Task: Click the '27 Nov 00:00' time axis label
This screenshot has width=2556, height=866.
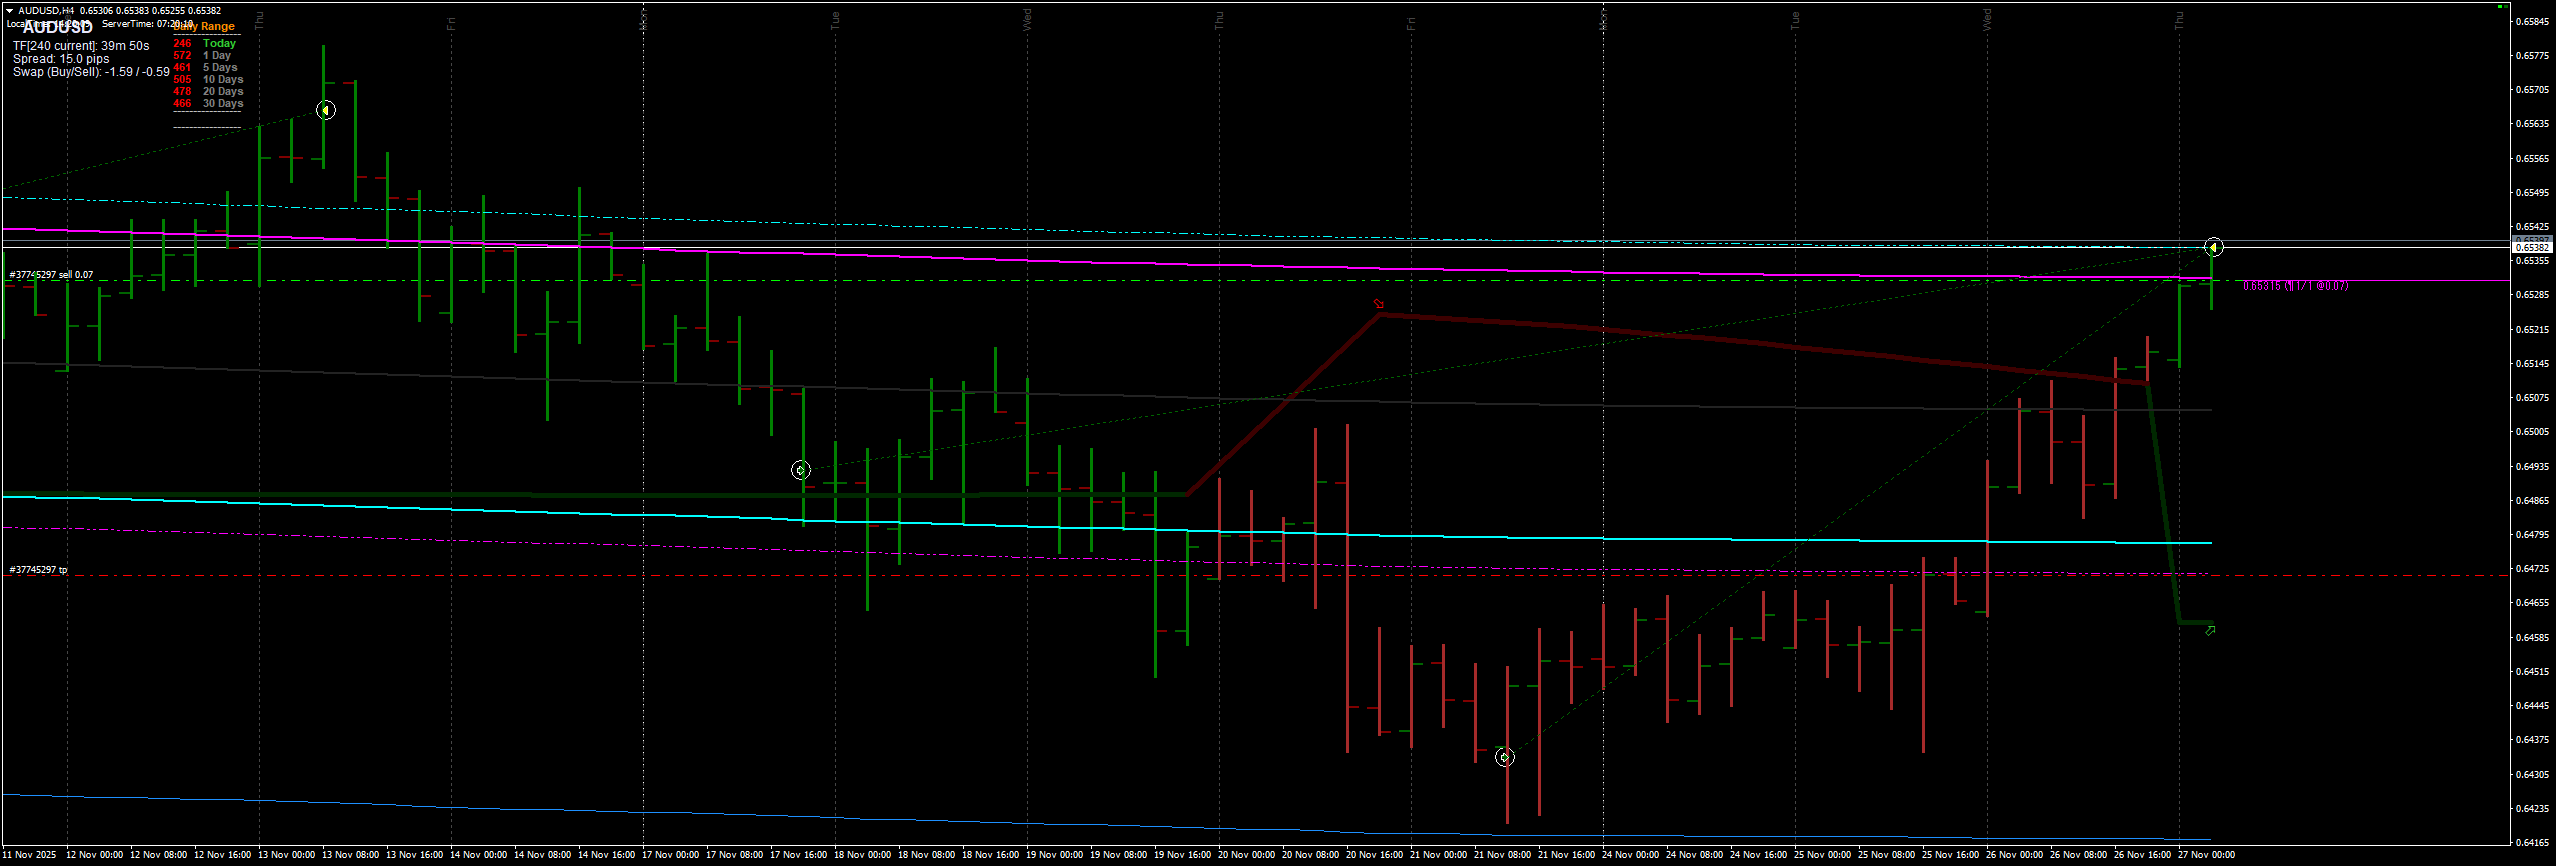Action: (2206, 855)
